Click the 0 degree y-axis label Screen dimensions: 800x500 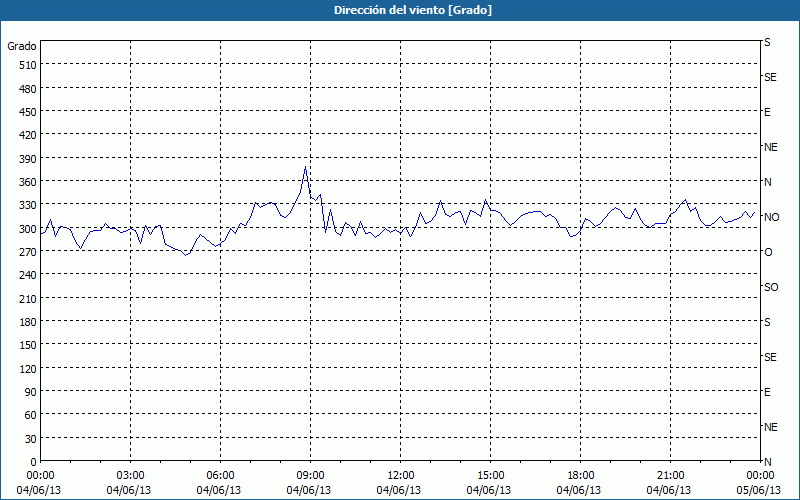(33, 461)
